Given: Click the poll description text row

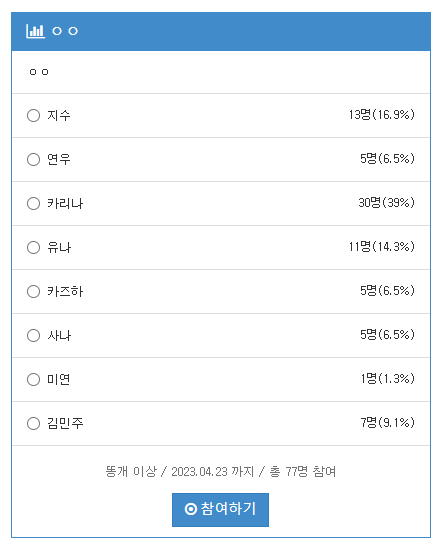Looking at the screenshot, I should click(221, 72).
